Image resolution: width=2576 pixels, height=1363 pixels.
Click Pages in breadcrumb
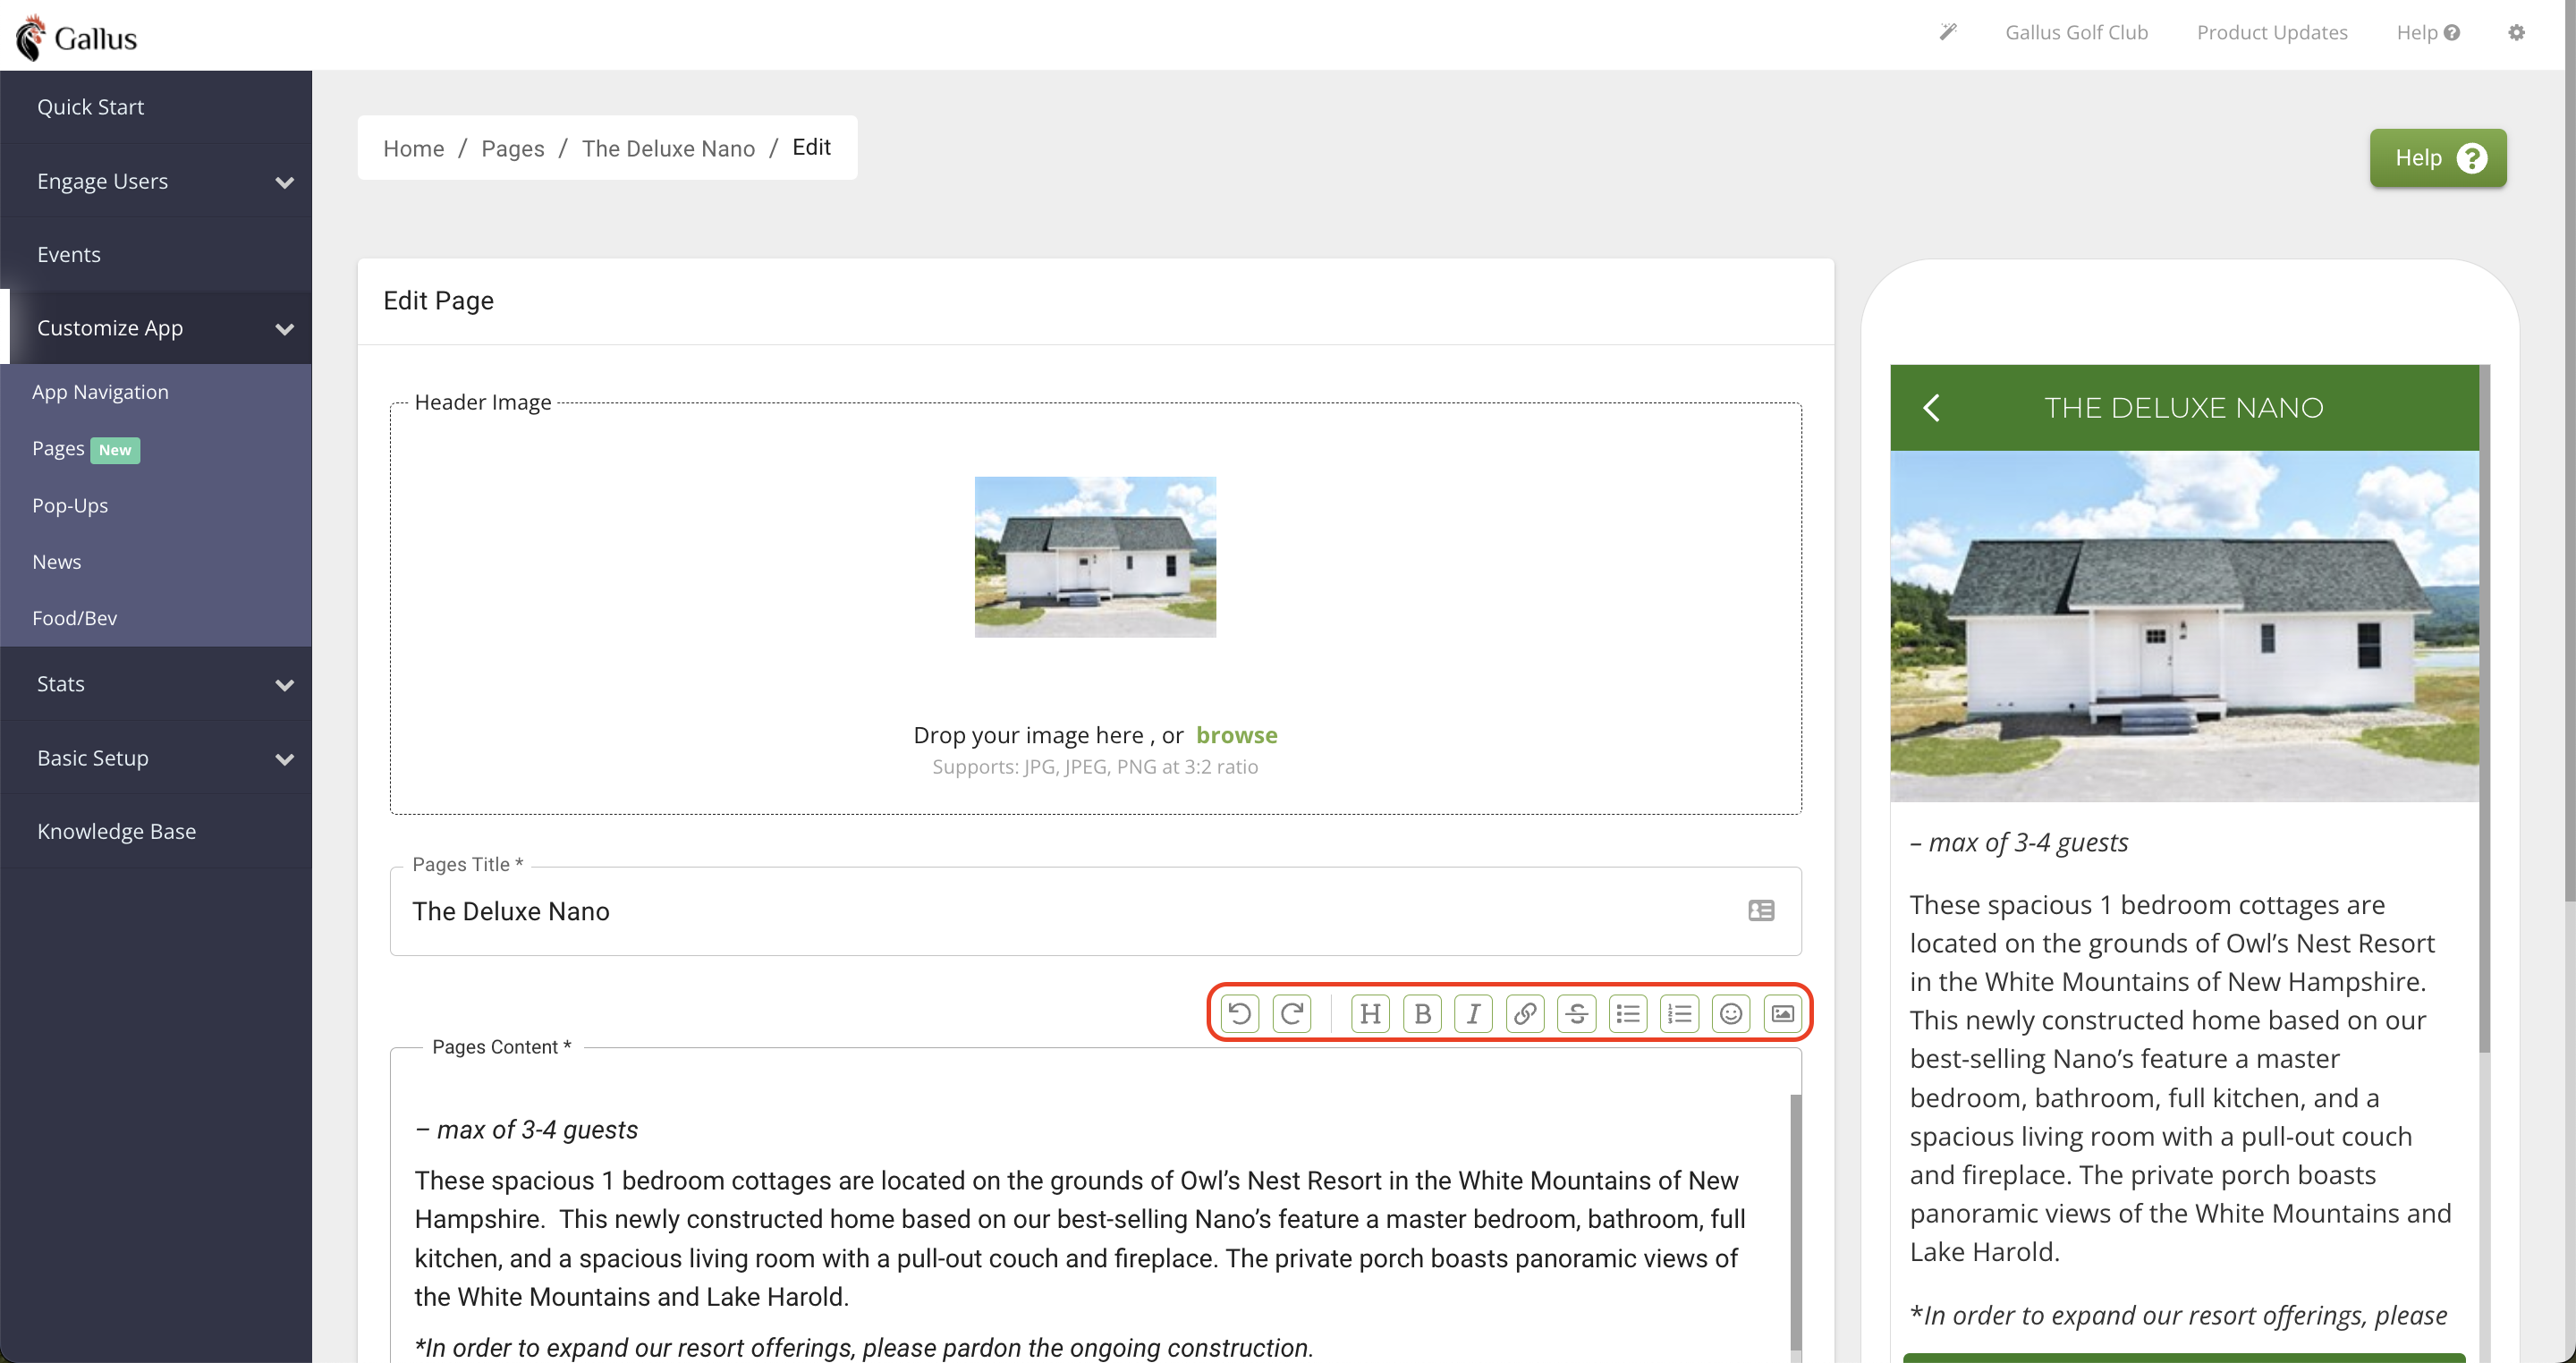tap(512, 148)
